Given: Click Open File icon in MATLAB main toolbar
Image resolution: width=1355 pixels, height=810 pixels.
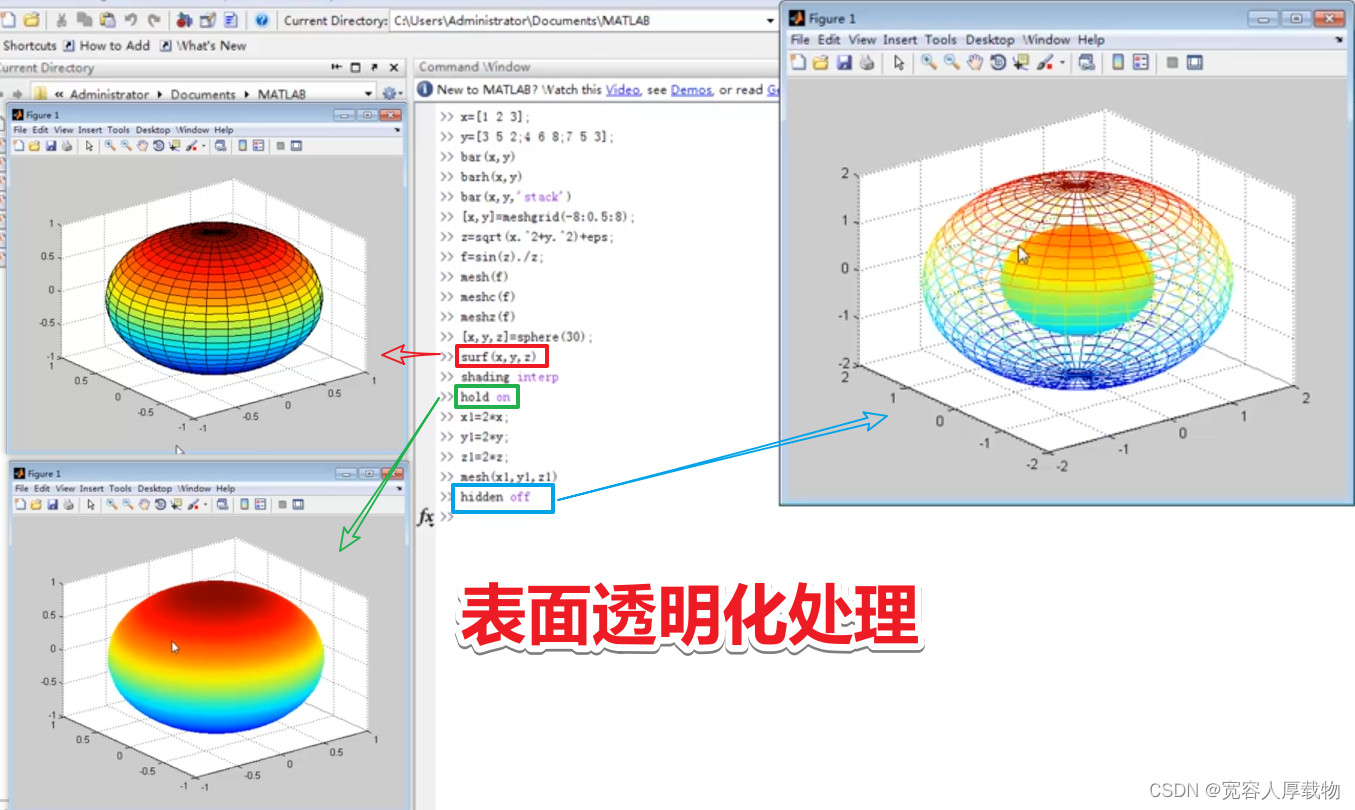Looking at the screenshot, I should click(x=31, y=20).
